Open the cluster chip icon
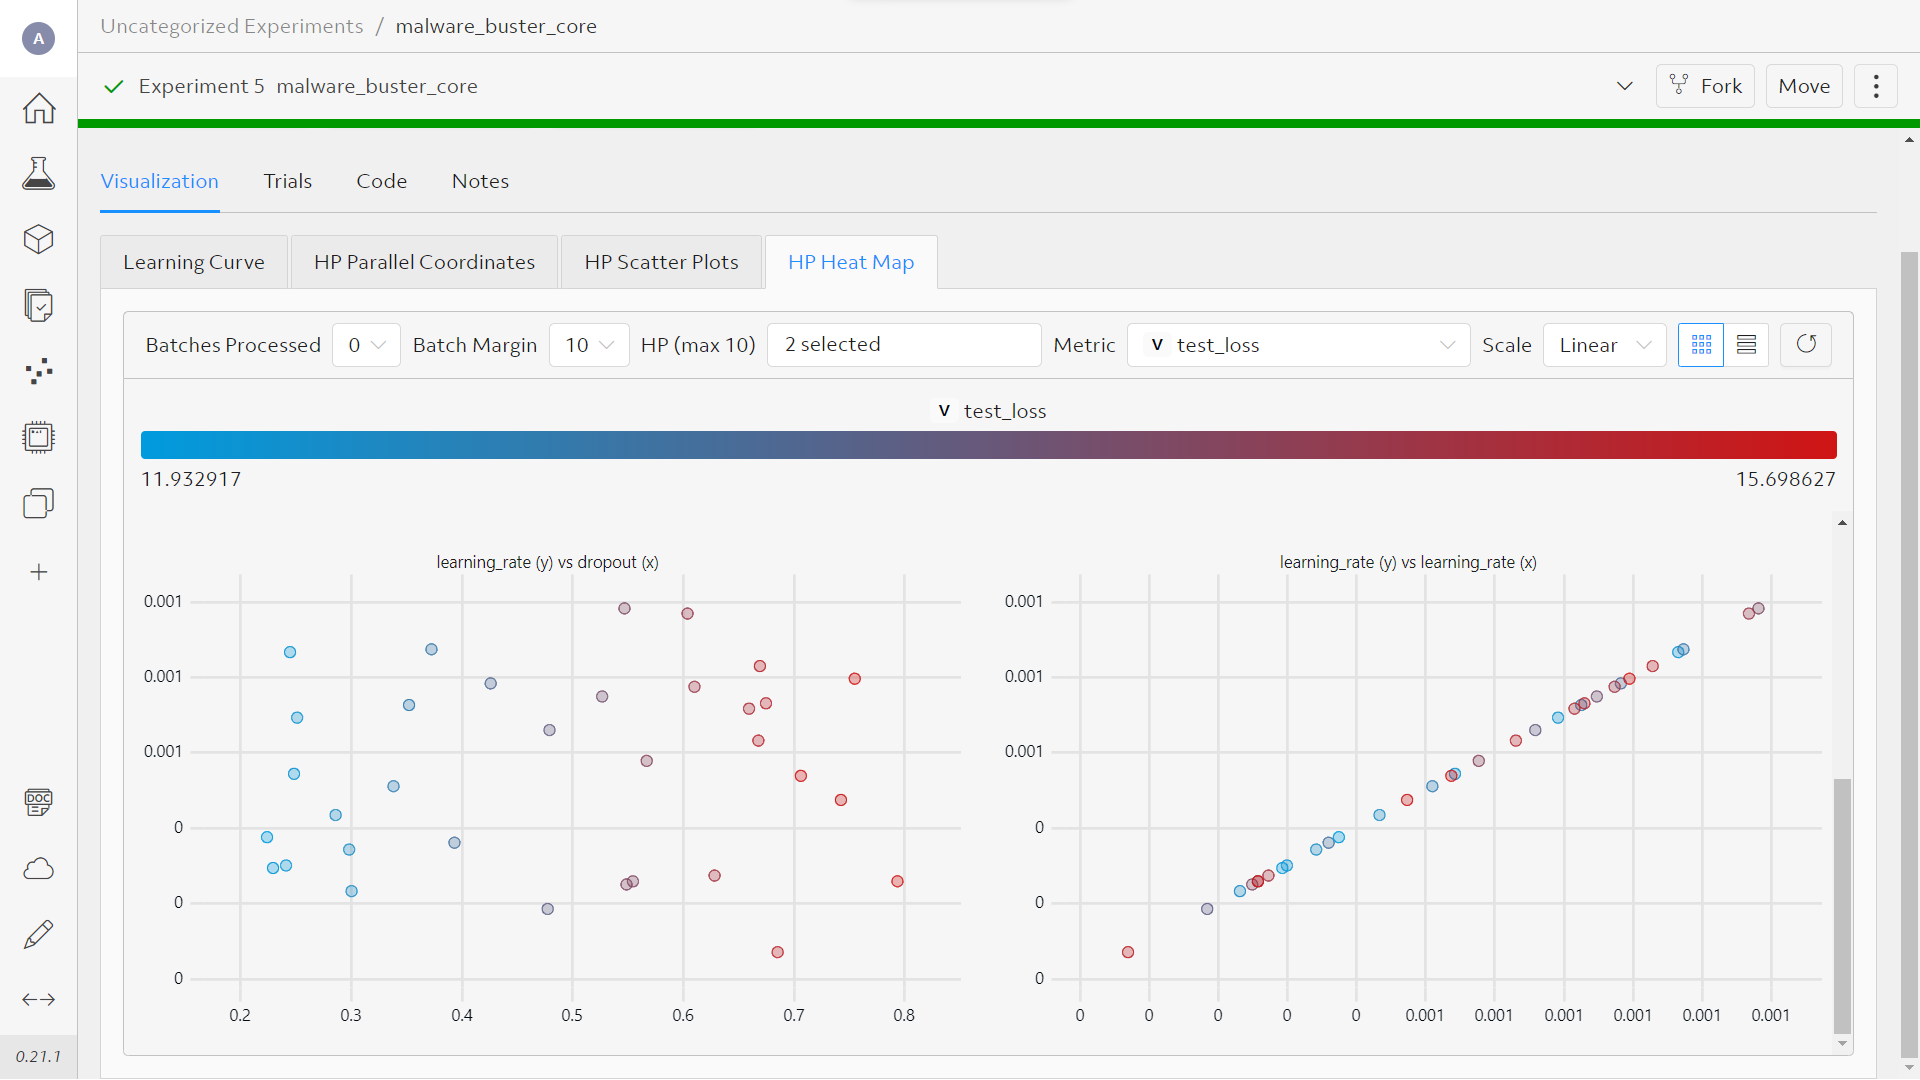 (39, 437)
